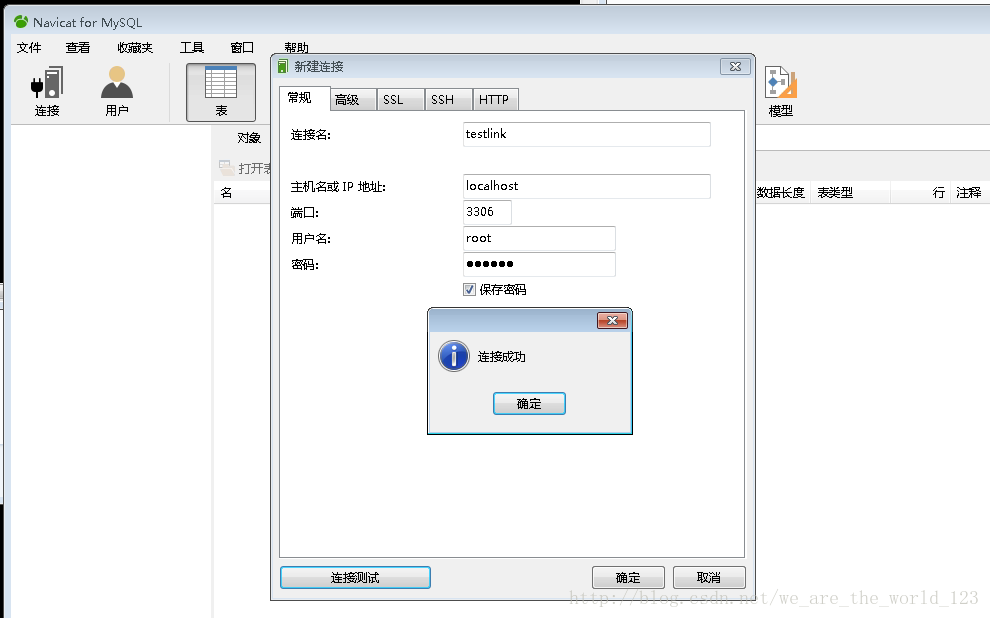Viewport: 990px width, 618px height.
Task: Click 确定 at the bottom of 新建连接 dialog
Action: pyautogui.click(x=628, y=578)
